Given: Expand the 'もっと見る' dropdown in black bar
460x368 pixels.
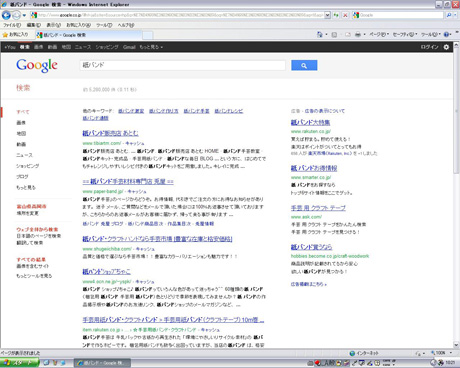Looking at the screenshot, I should (x=151, y=47).
